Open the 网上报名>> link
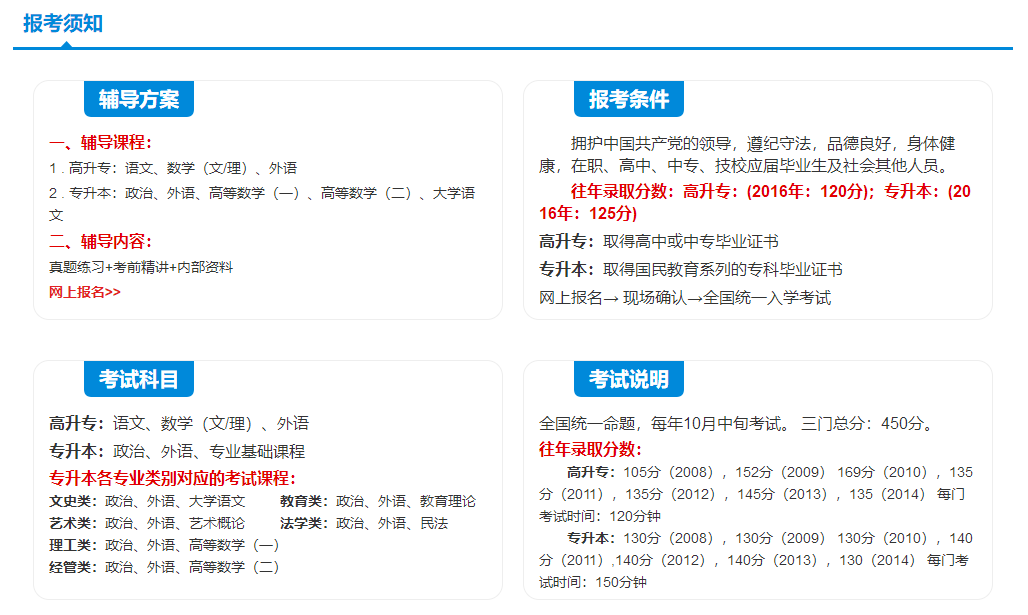The height and width of the screenshot is (615, 1028). (x=85, y=292)
